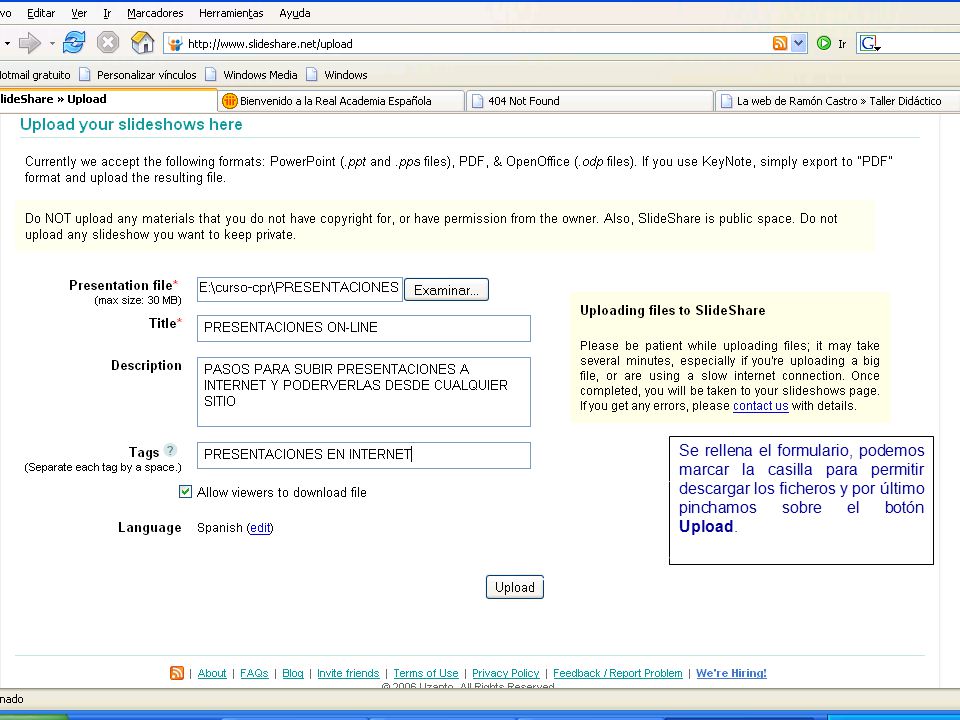This screenshot has height=720, width=960.
Task: Click the footer RSS feed icon
Action: pyautogui.click(x=176, y=673)
